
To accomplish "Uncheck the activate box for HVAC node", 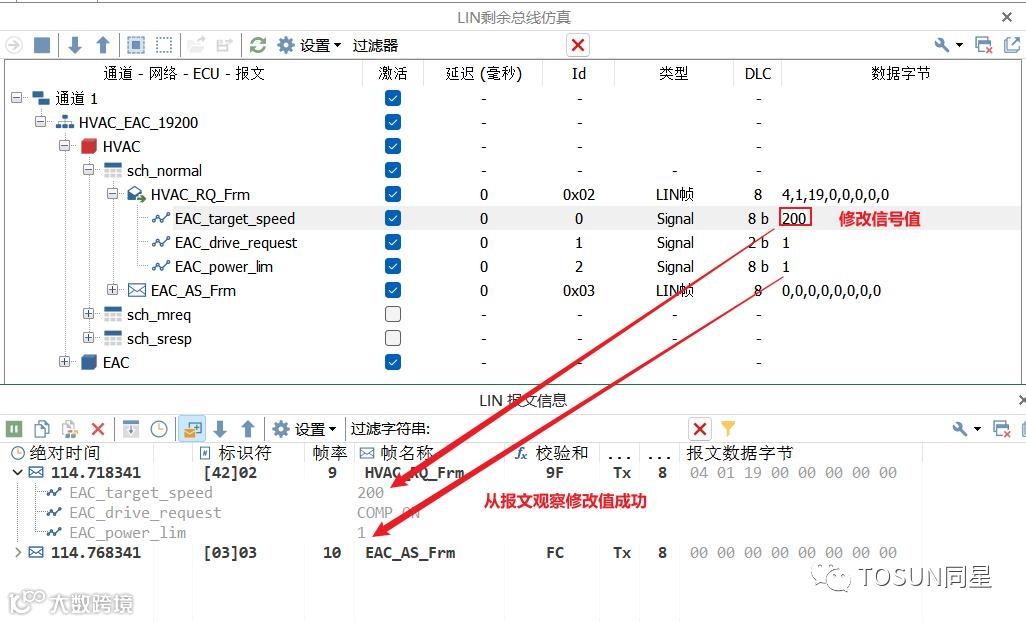I will (x=393, y=146).
